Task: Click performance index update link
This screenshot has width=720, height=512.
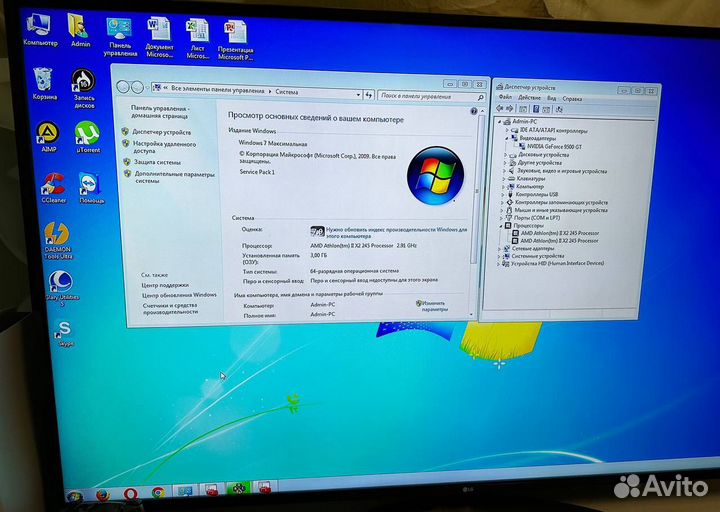Action: pyautogui.click(x=397, y=232)
